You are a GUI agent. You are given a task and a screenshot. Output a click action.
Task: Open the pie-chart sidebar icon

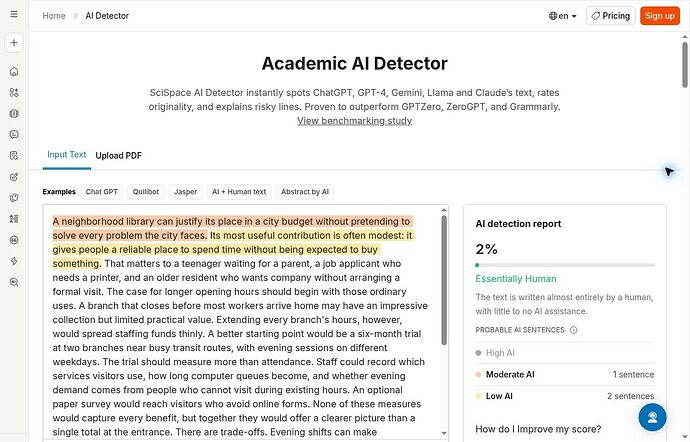(x=14, y=198)
